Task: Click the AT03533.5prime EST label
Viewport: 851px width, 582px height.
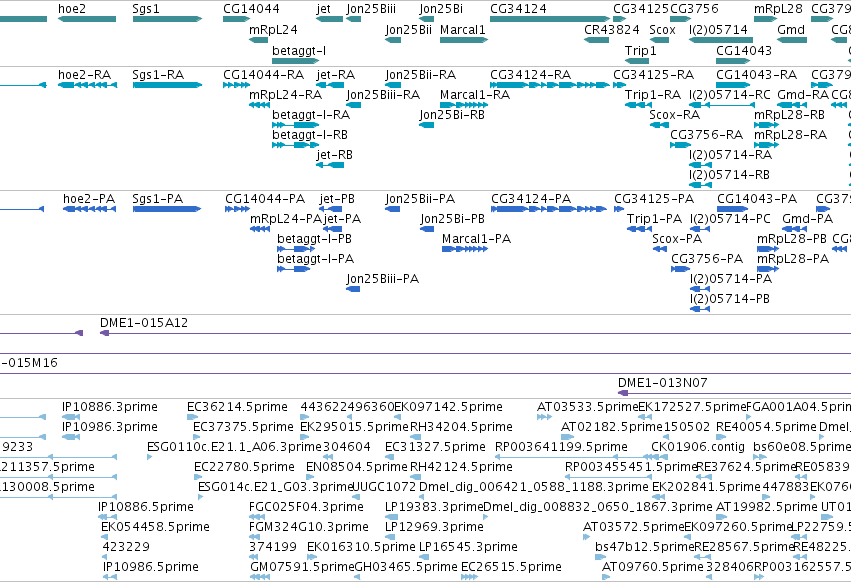Action: (x=587, y=407)
